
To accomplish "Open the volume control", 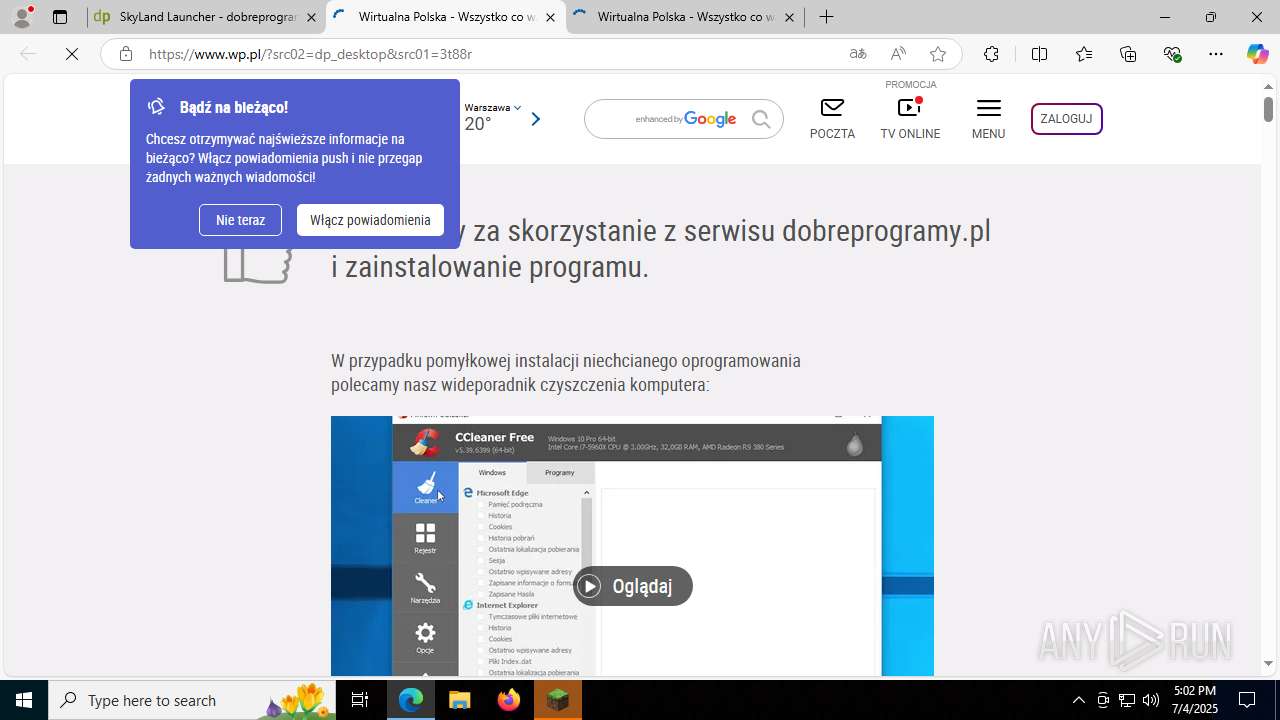I will 1150,700.
